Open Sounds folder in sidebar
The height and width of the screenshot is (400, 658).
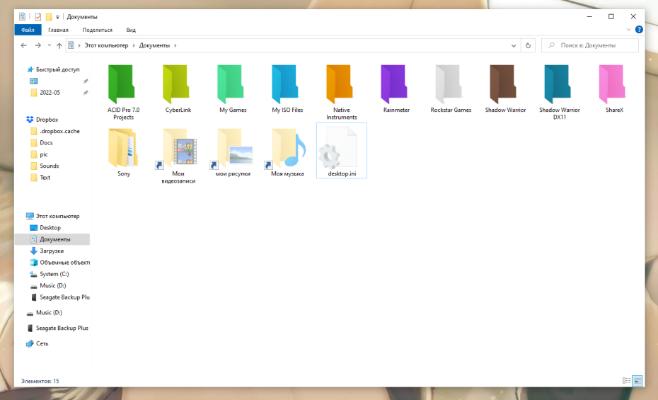[49, 166]
